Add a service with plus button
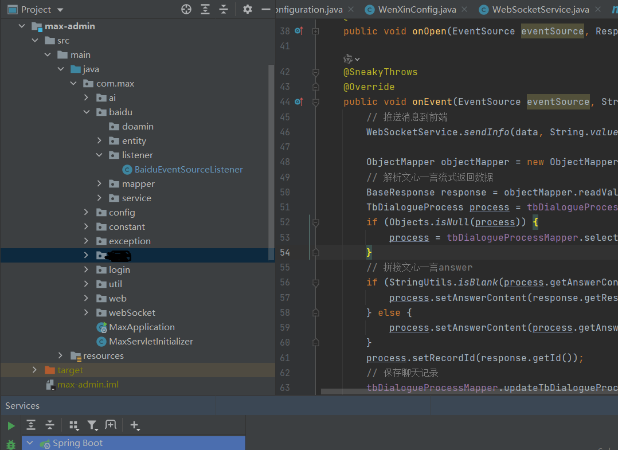Image resolution: width=618 pixels, height=450 pixels. click(135, 425)
